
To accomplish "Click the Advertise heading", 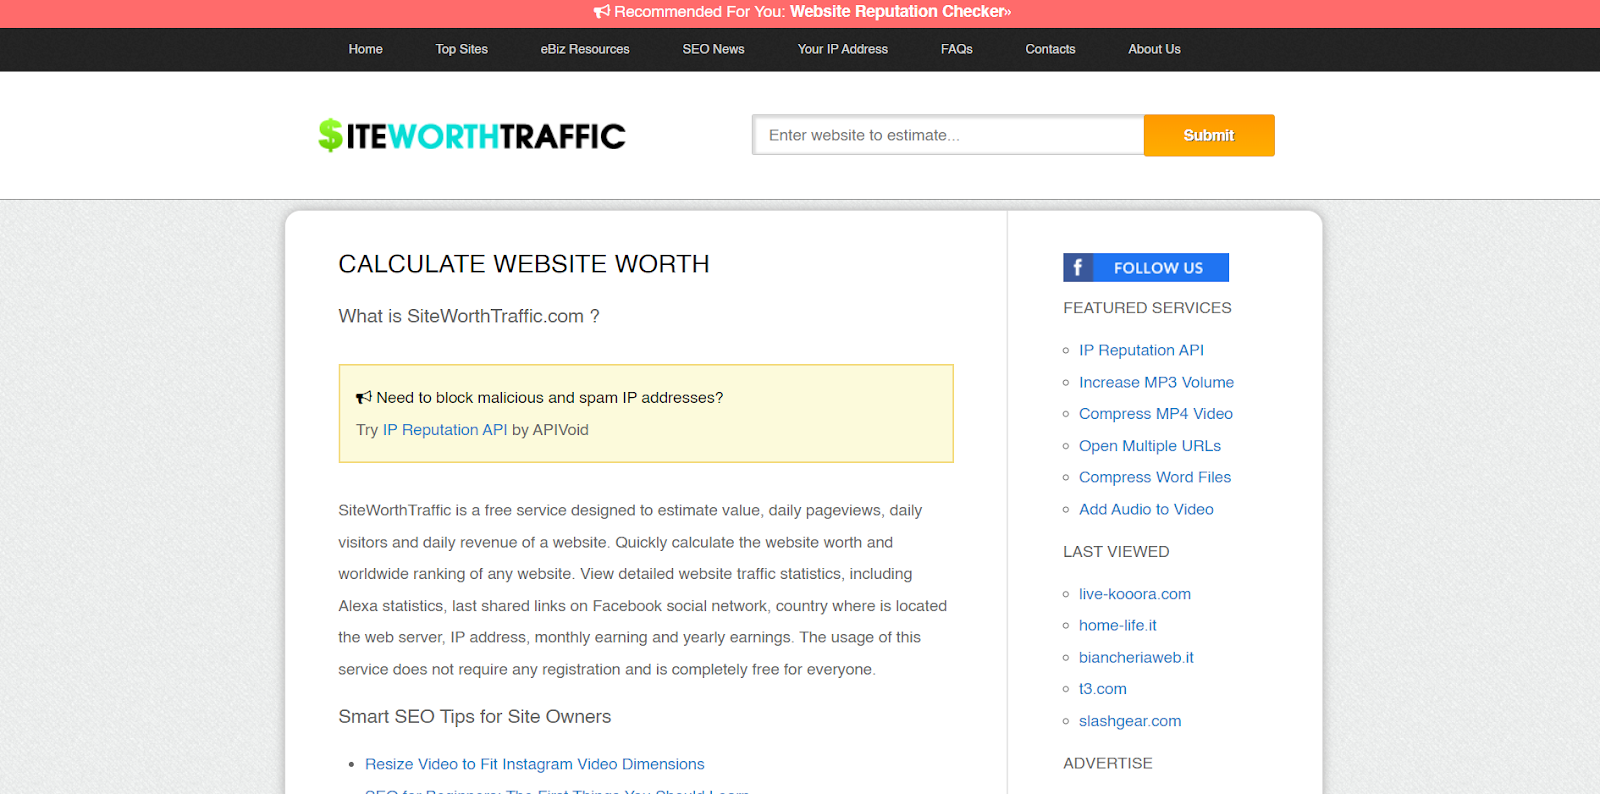I will [x=1108, y=763].
